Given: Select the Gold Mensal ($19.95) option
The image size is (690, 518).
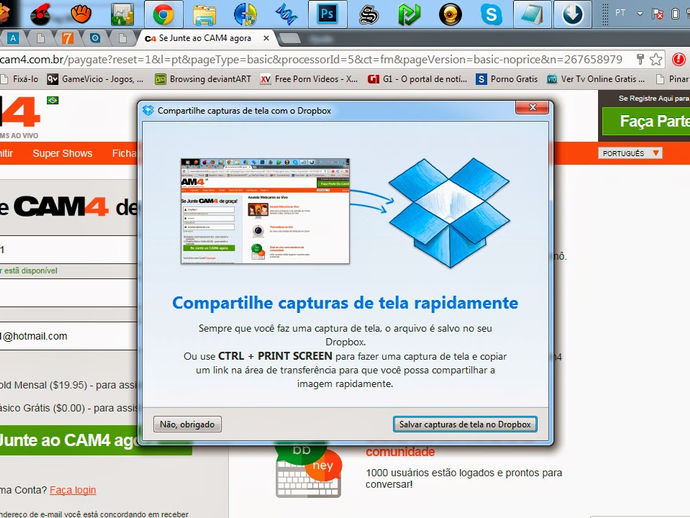Looking at the screenshot, I should [x=68, y=385].
